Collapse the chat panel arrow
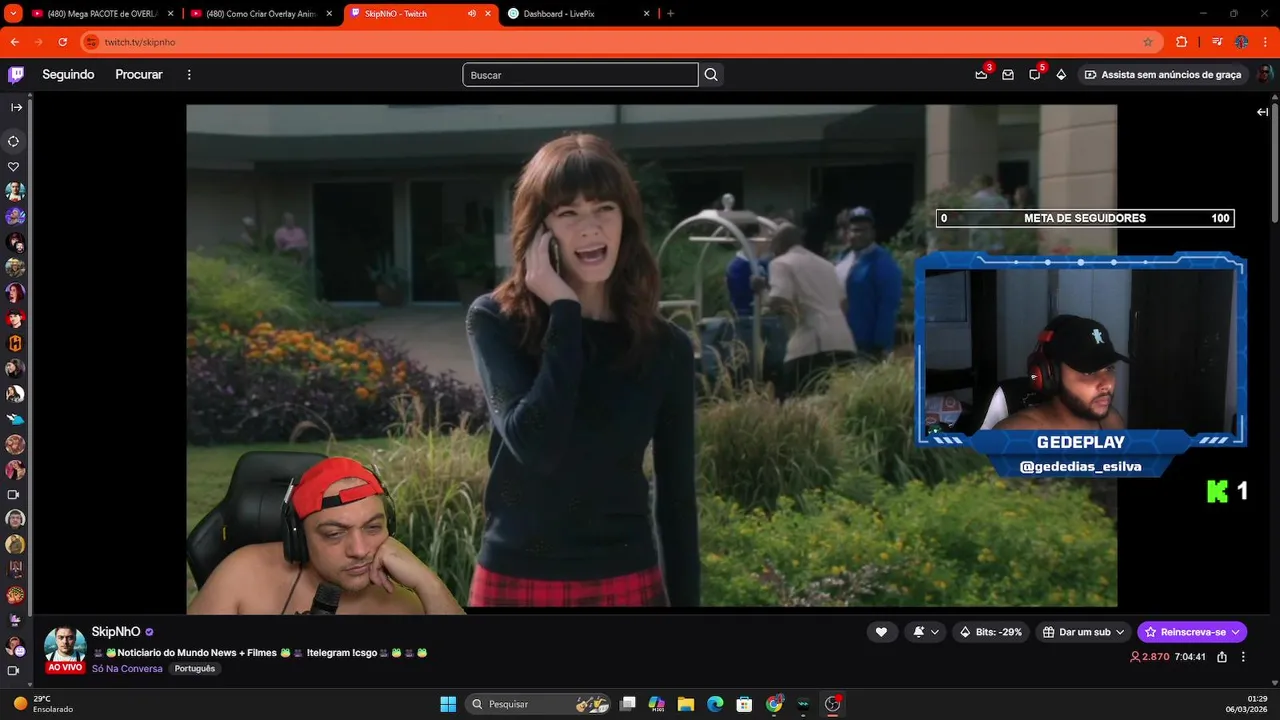Viewport: 1280px width, 720px height. click(x=1262, y=112)
